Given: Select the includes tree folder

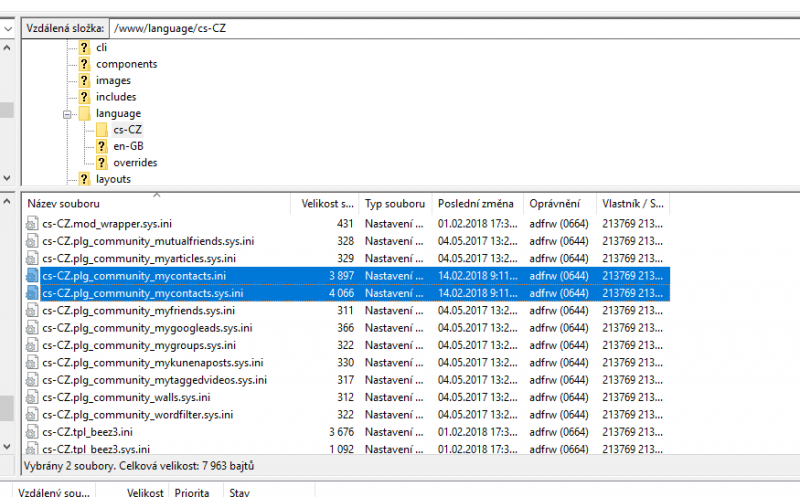Looking at the screenshot, I should coord(116,97).
